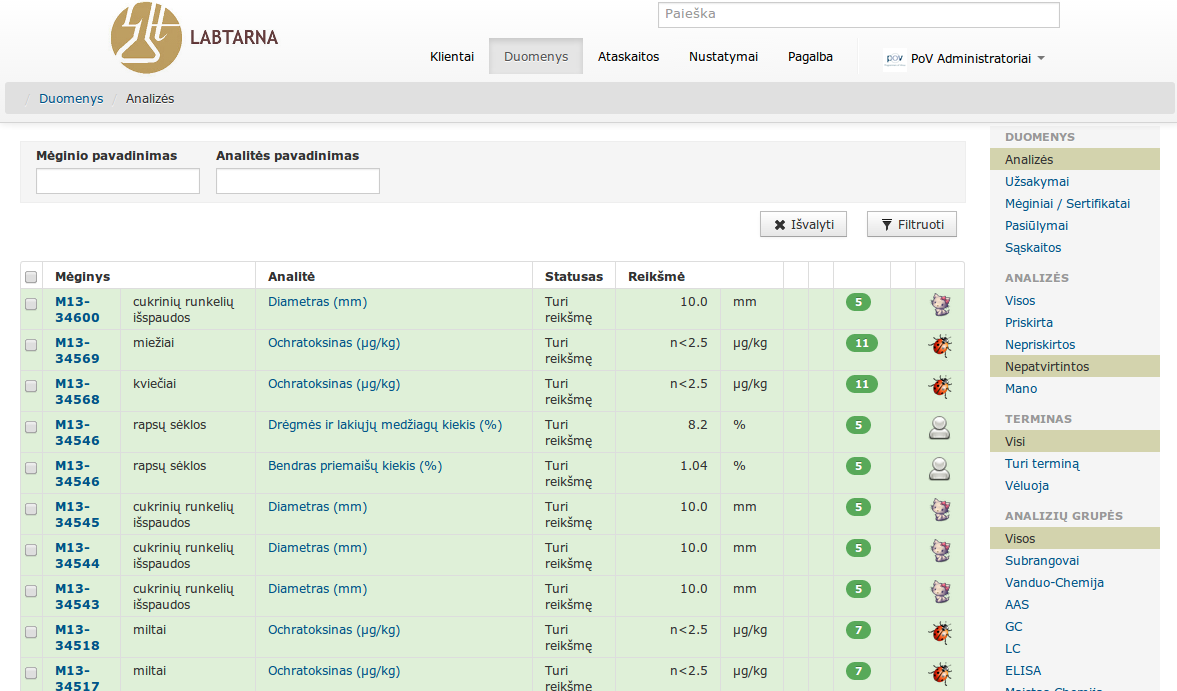Tick the checkbox for sample M13-34569
Screen dimensions: 1177x691
(x=31, y=344)
